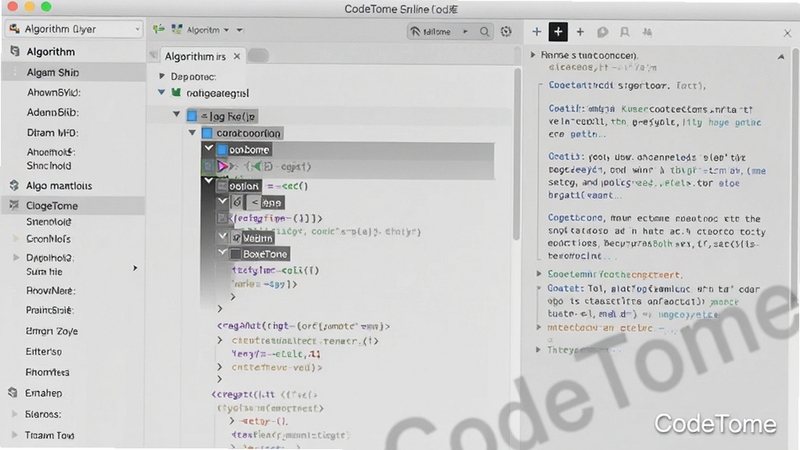Click the editor vertical scrollbar
Viewport: 800px width, 450px height.
[x=516, y=153]
